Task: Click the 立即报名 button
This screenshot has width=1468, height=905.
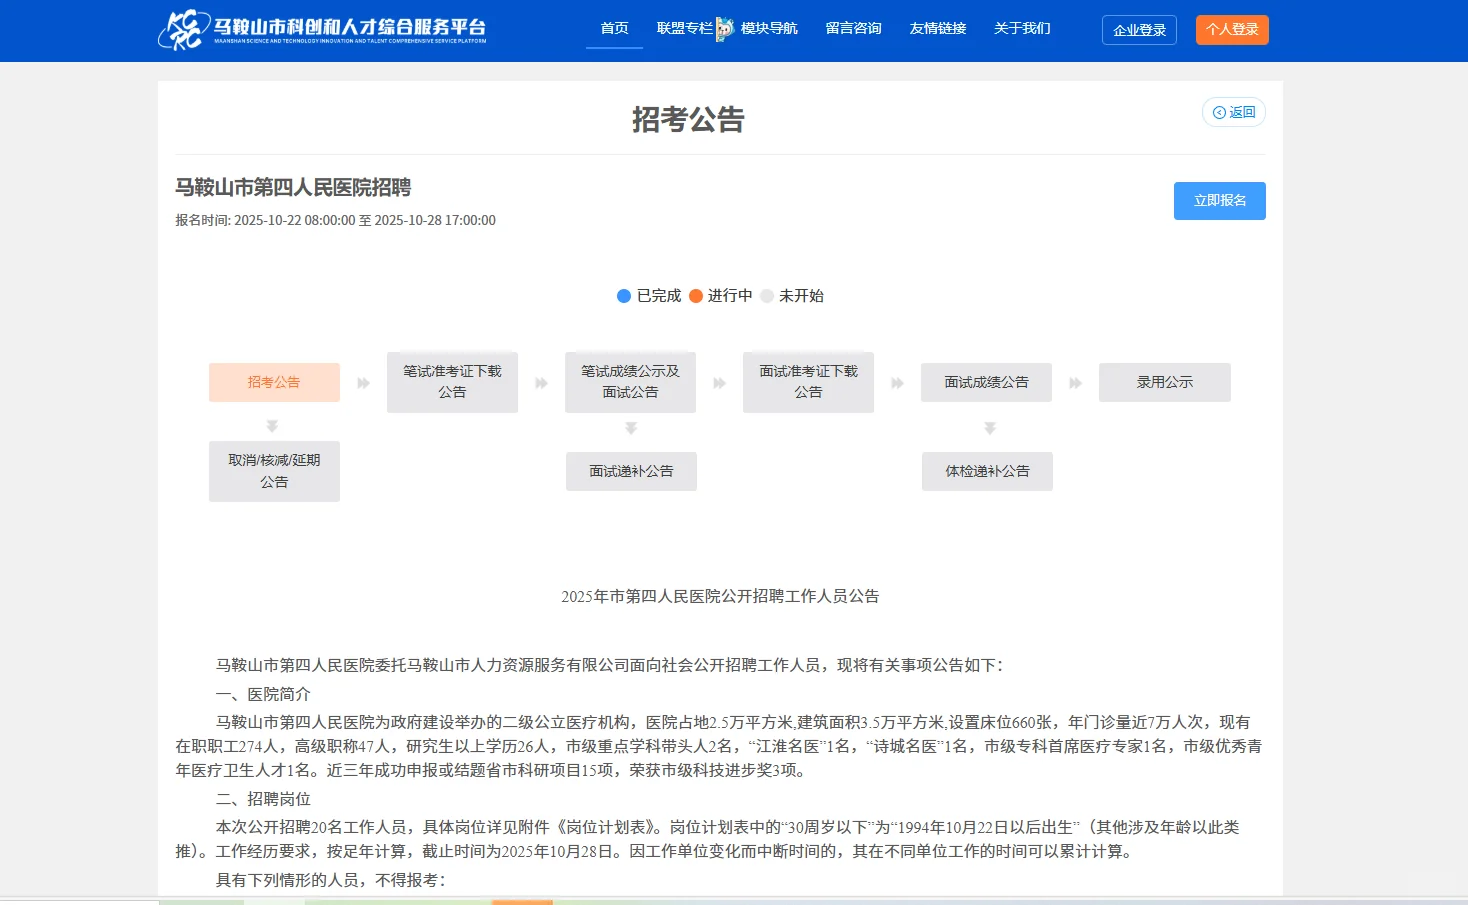Action: [x=1219, y=200]
